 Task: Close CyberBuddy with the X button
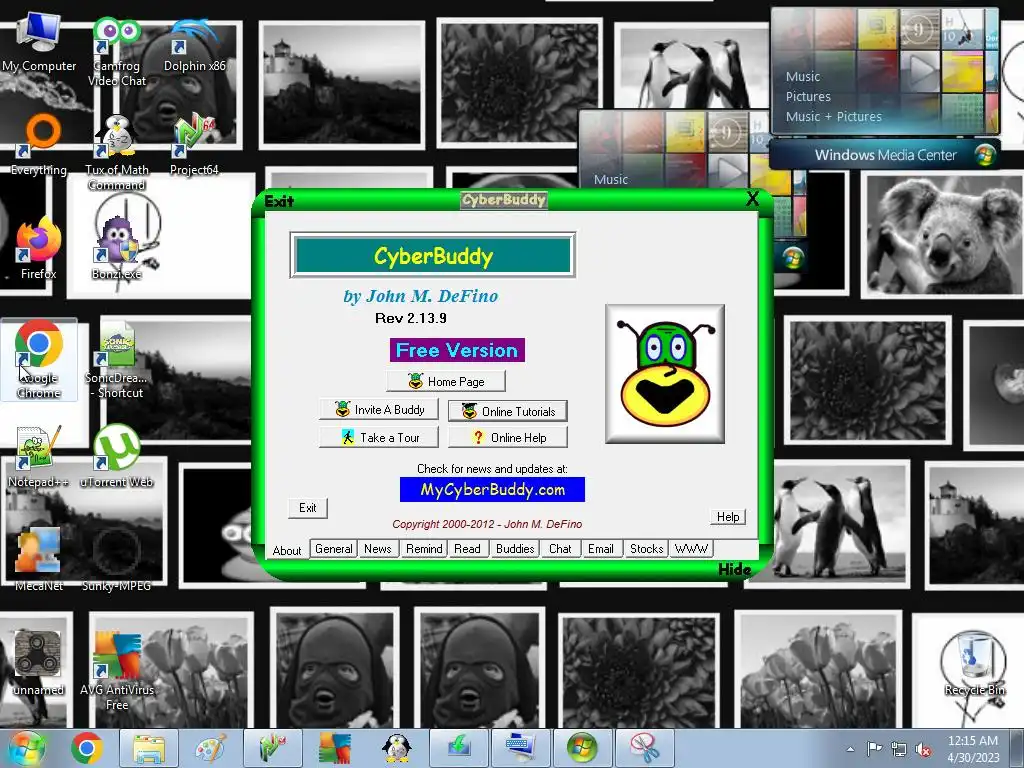[752, 199]
